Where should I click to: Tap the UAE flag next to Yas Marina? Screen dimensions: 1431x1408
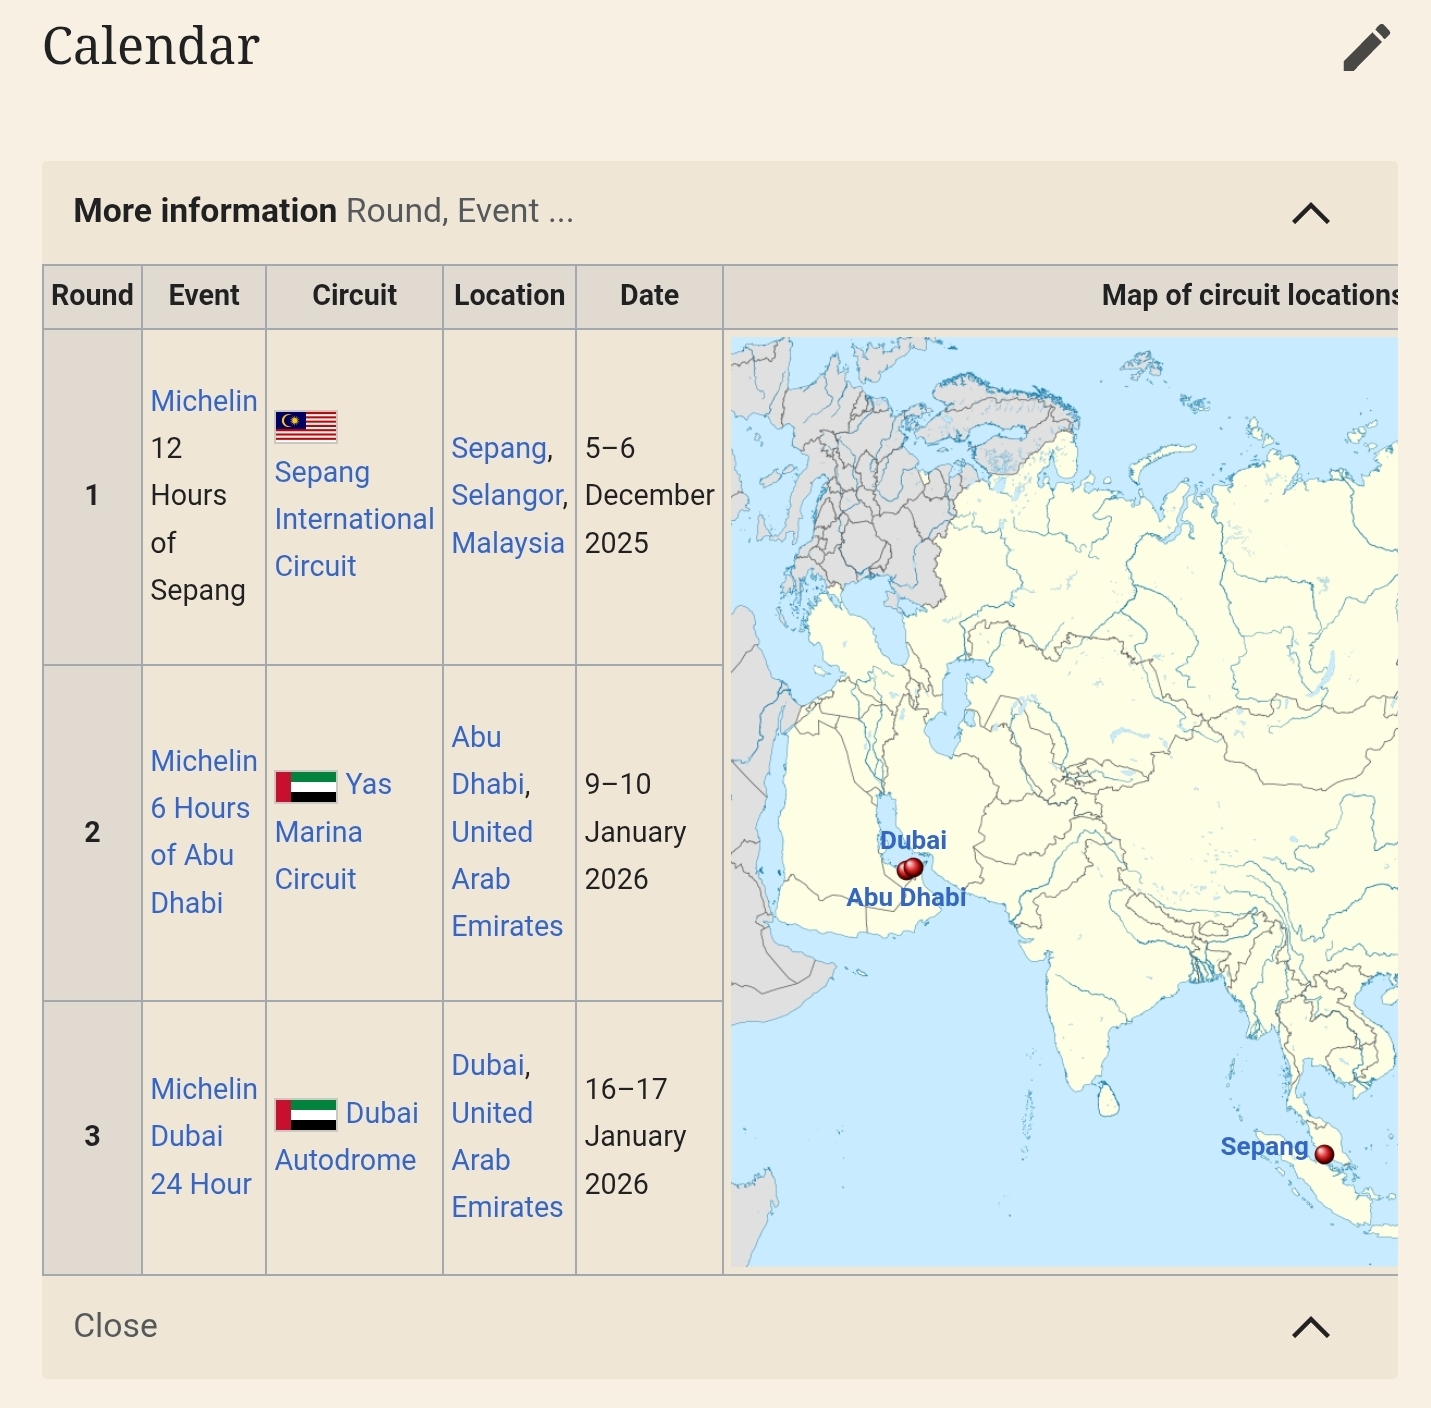[306, 787]
